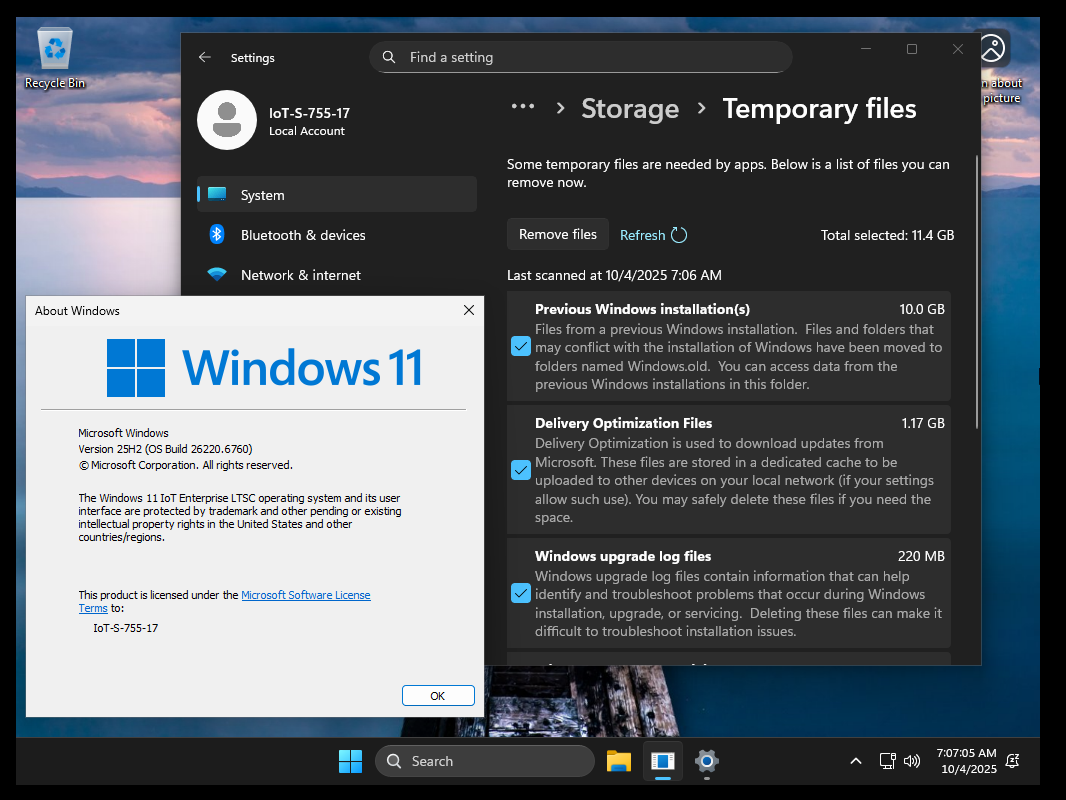Click the 220 MB size value
1066x800 pixels.
[921, 556]
